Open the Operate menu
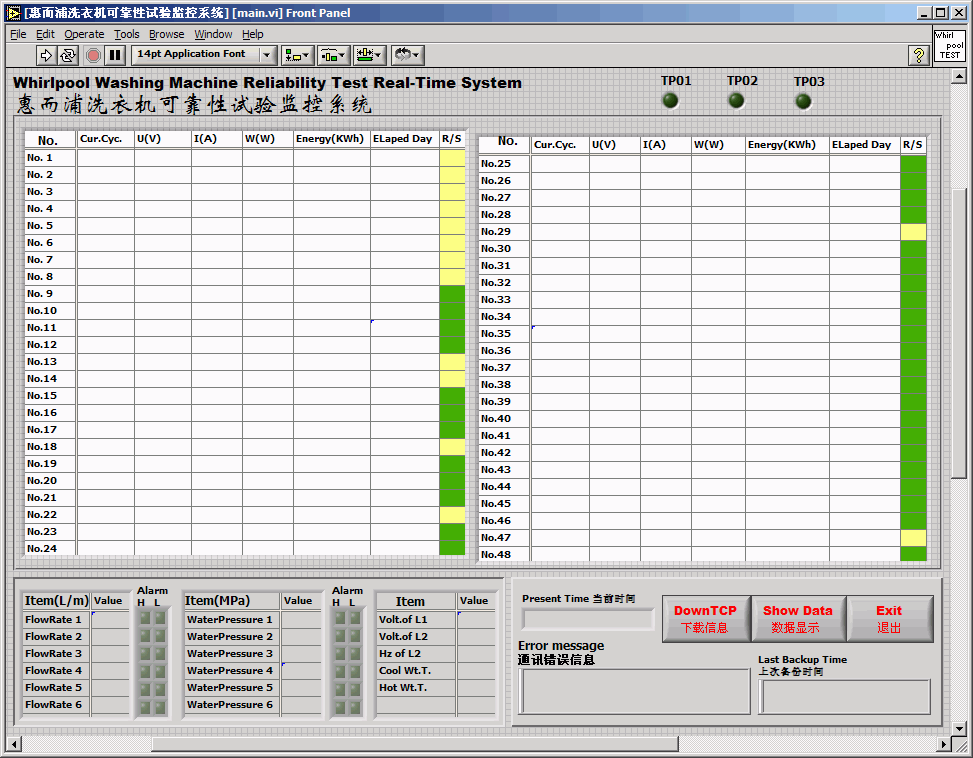This screenshot has height=758, width=973. pyautogui.click(x=84, y=34)
